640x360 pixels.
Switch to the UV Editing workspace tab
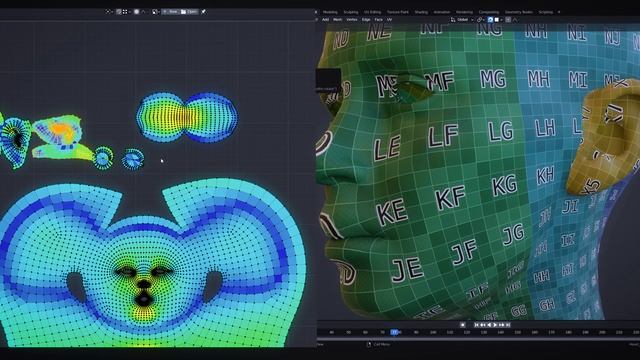pos(372,12)
